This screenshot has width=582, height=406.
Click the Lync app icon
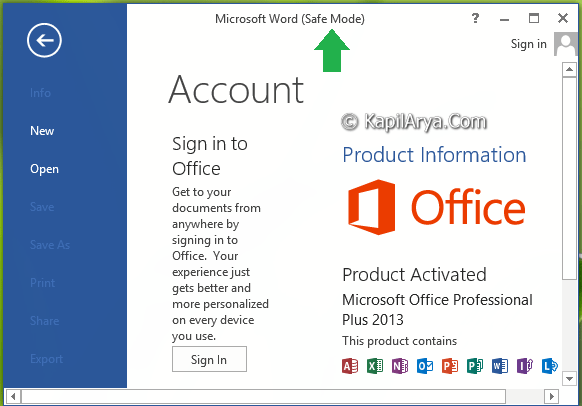(550, 366)
